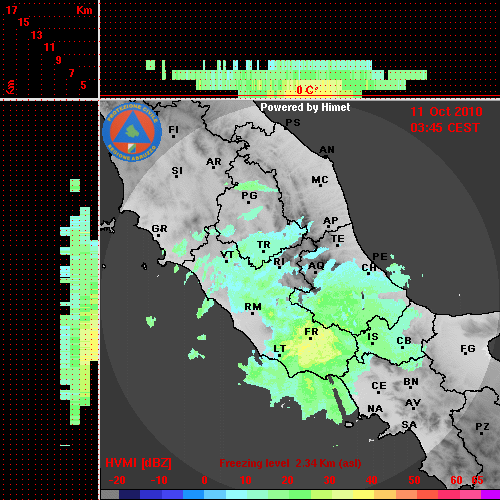Image resolution: width=500 pixels, height=500 pixels.
Task: Select the date '11 Oct 2010'
Action: point(446,112)
